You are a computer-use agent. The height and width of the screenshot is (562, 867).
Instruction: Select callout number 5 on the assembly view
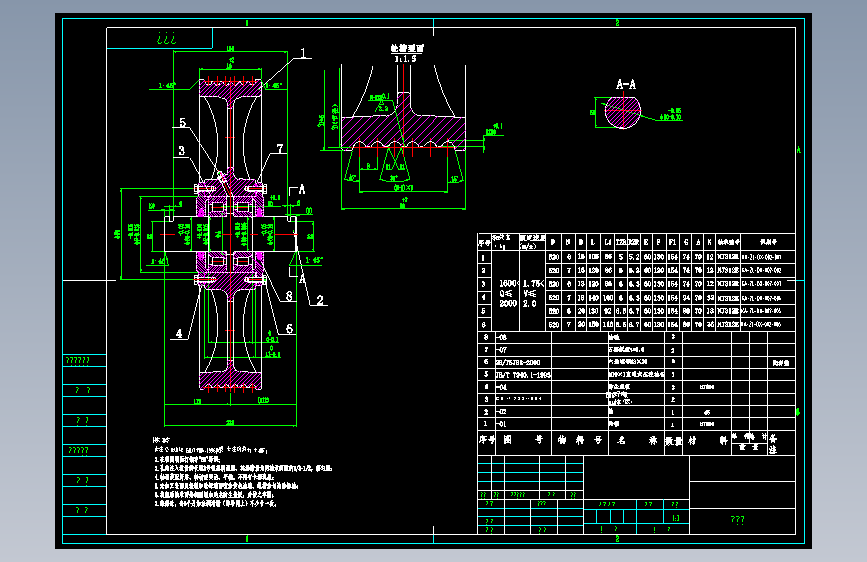[182, 123]
